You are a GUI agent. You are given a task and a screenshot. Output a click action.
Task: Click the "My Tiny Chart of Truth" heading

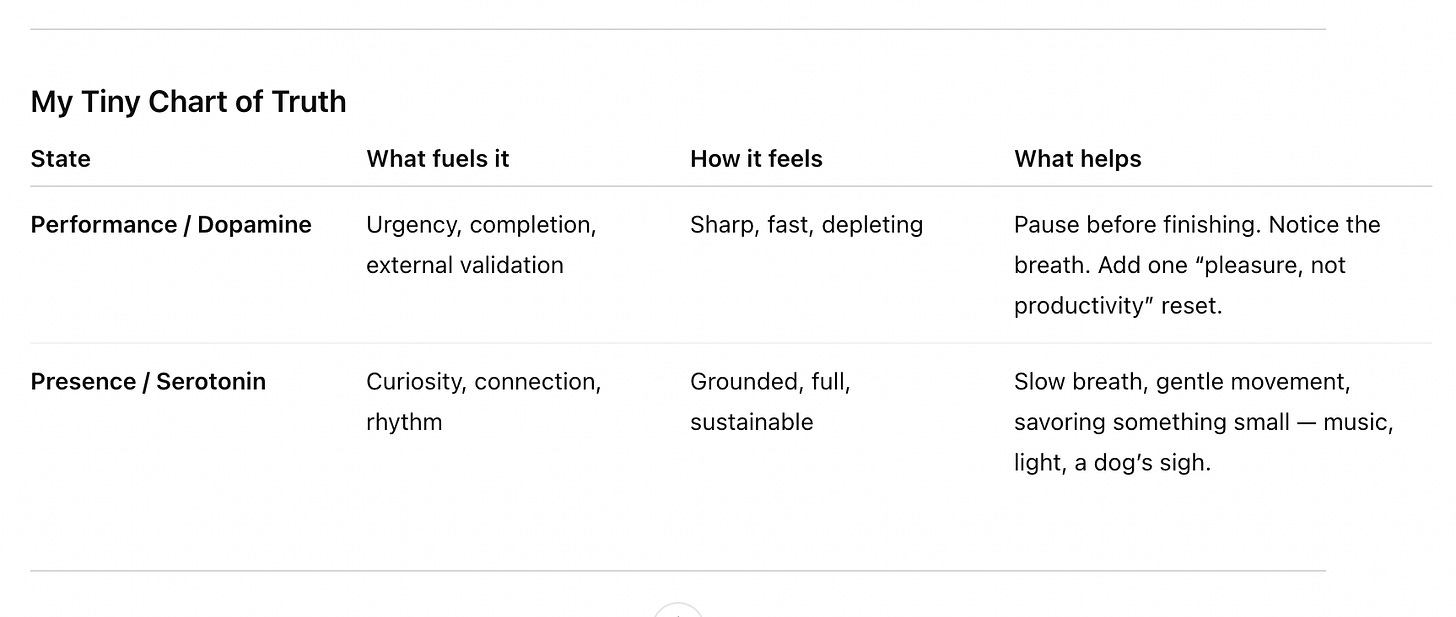[188, 101]
